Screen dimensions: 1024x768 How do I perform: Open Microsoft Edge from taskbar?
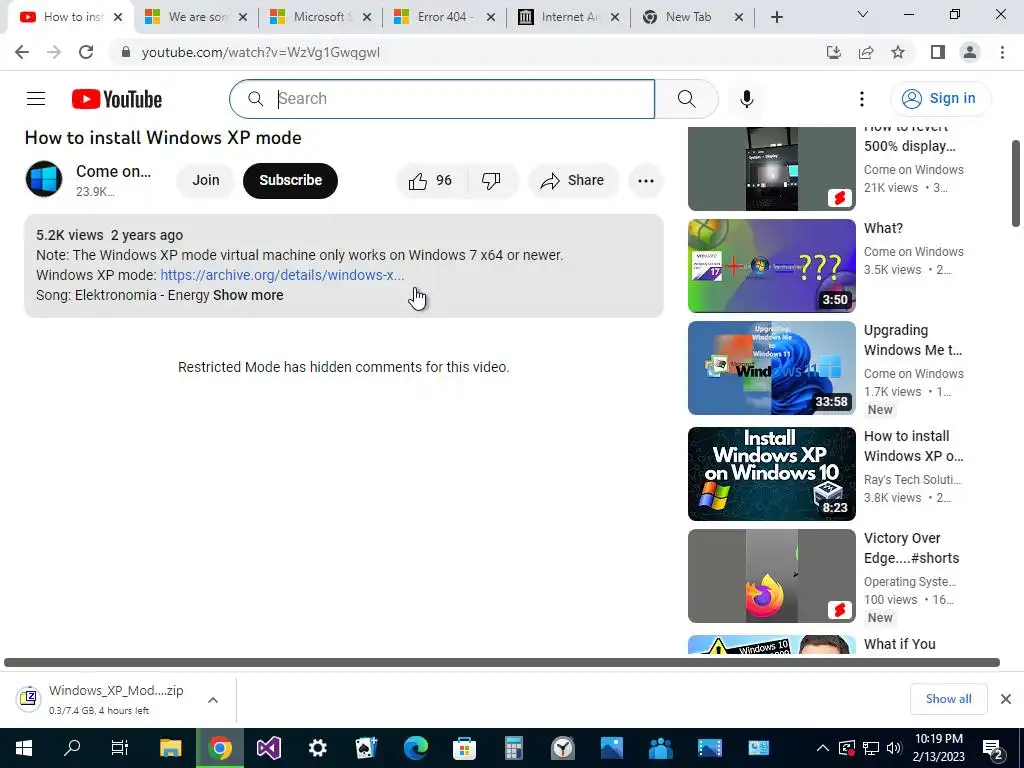pos(415,748)
